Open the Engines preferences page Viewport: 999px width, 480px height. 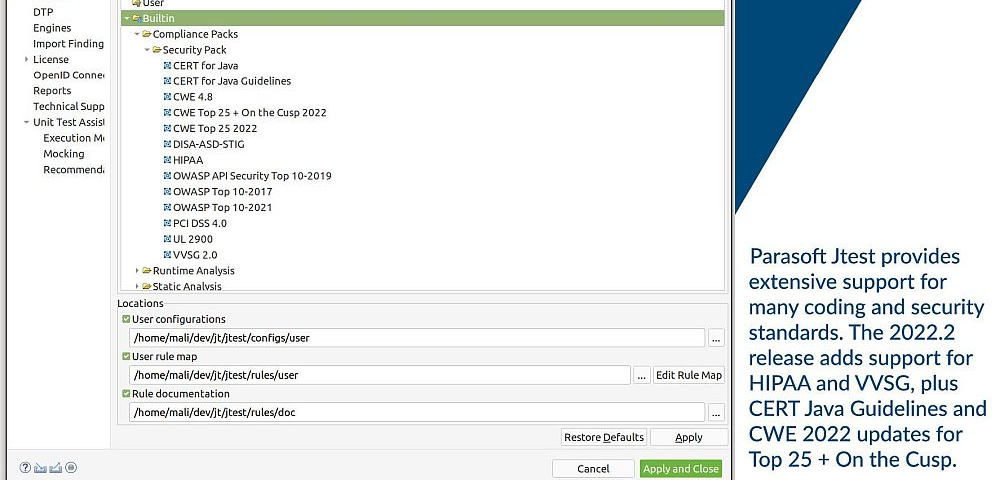[x=52, y=28]
